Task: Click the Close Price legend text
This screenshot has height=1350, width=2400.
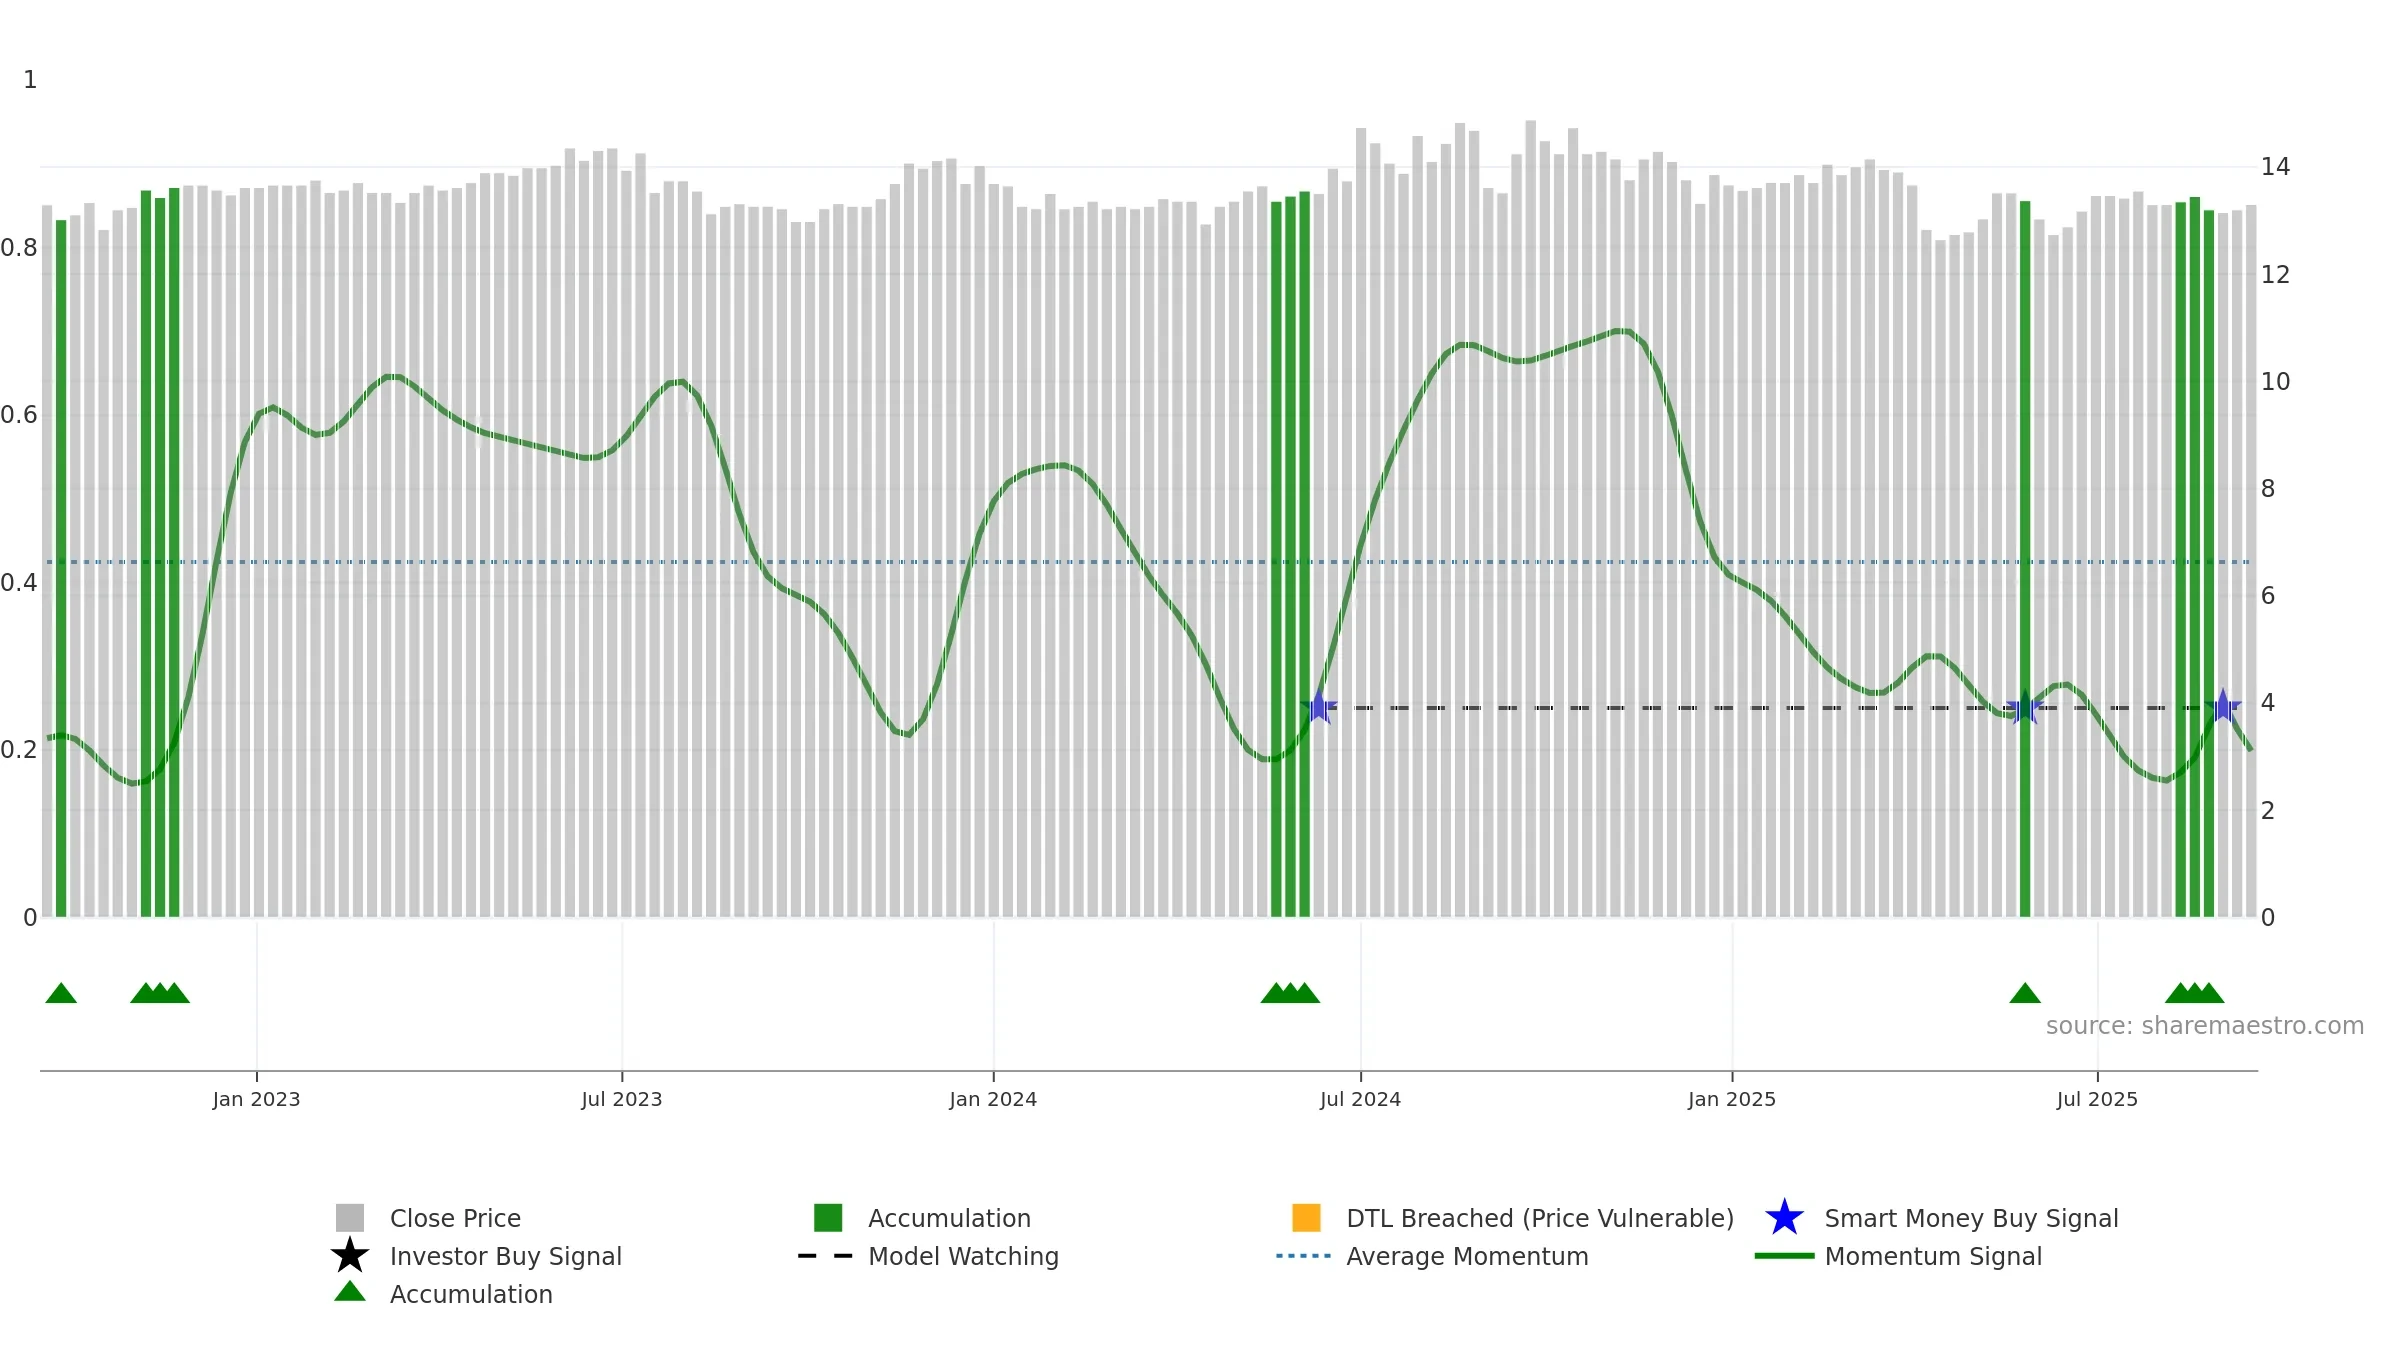Action: [455, 1218]
